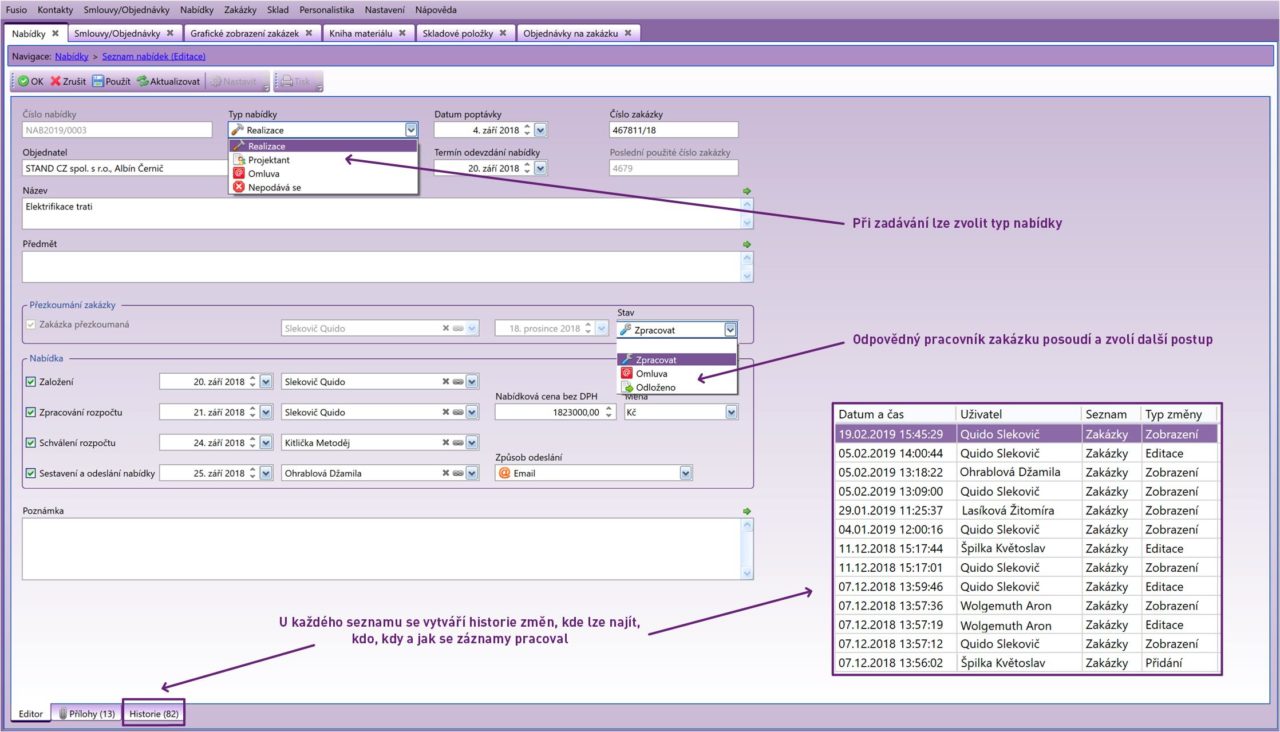Confirm the form with the OK button
Image resolution: width=1280 pixels, height=732 pixels.
[30, 81]
